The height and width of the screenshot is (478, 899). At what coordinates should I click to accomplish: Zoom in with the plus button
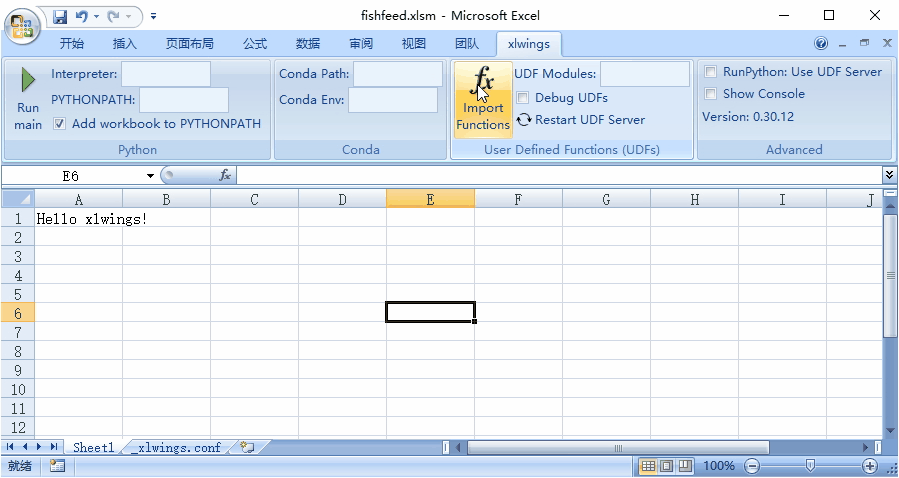(869, 466)
